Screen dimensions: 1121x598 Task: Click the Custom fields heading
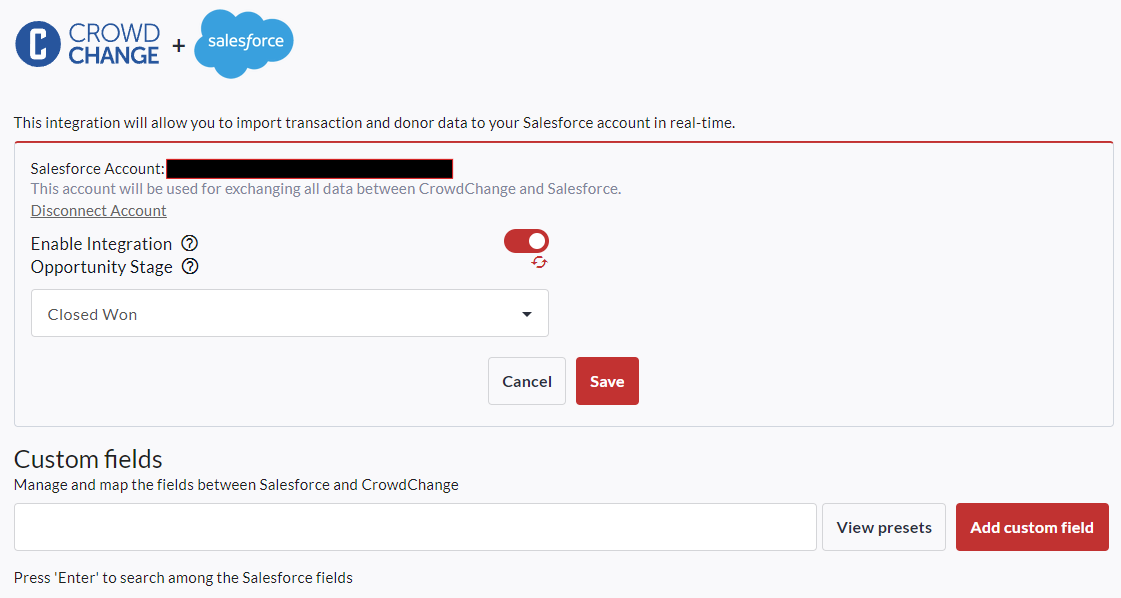88,459
